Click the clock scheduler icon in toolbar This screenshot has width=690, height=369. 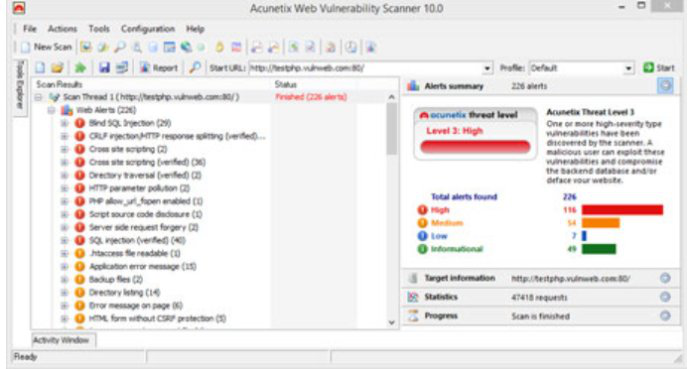point(351,47)
